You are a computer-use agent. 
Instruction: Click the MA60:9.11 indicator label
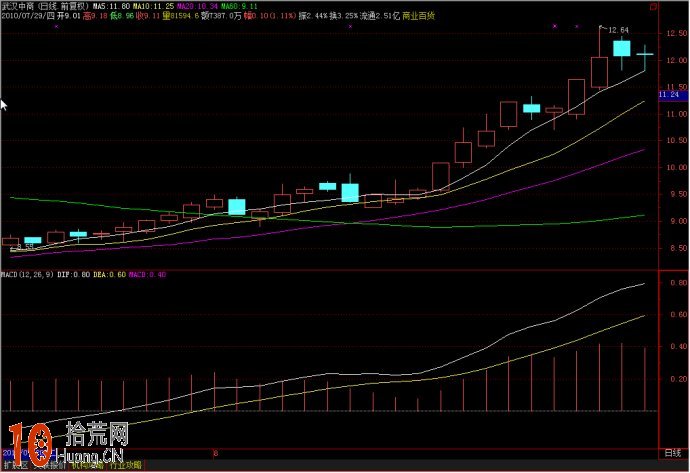tap(239, 6)
